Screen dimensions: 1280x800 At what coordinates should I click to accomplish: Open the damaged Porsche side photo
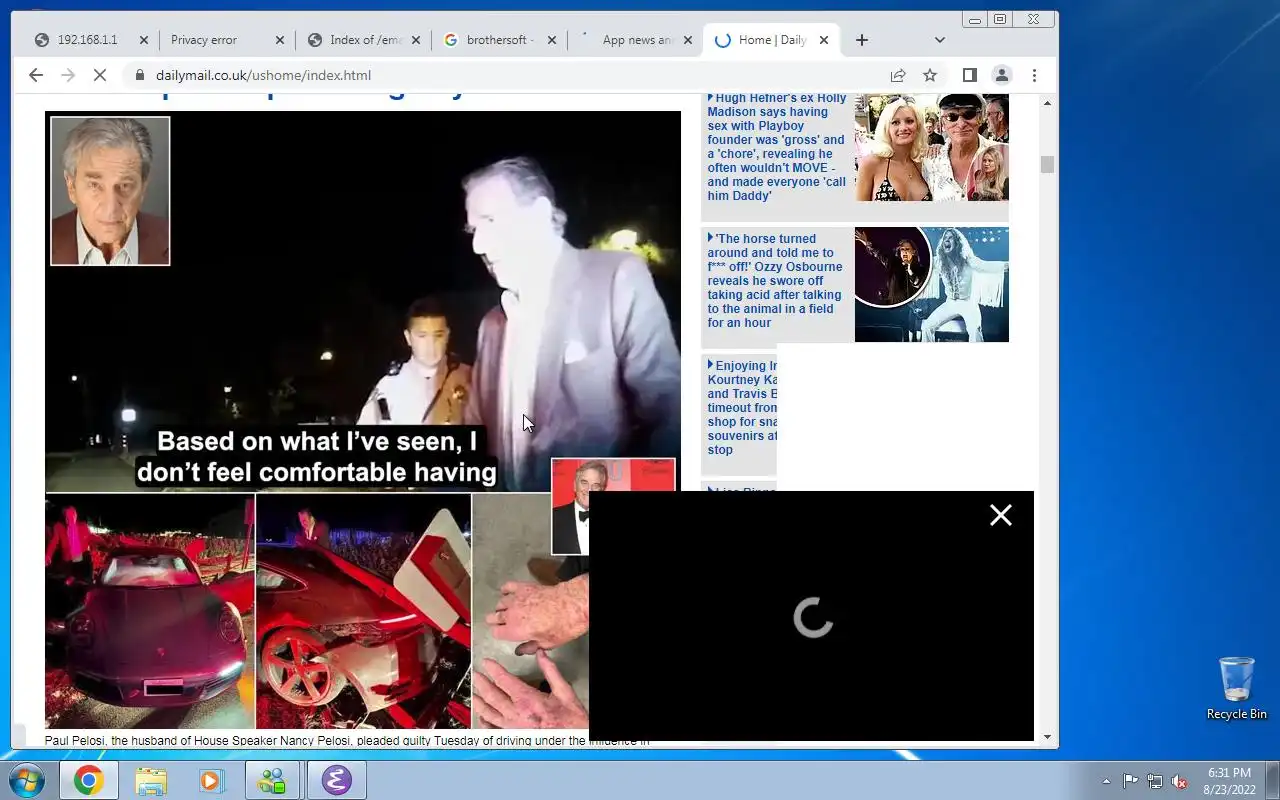[363, 611]
